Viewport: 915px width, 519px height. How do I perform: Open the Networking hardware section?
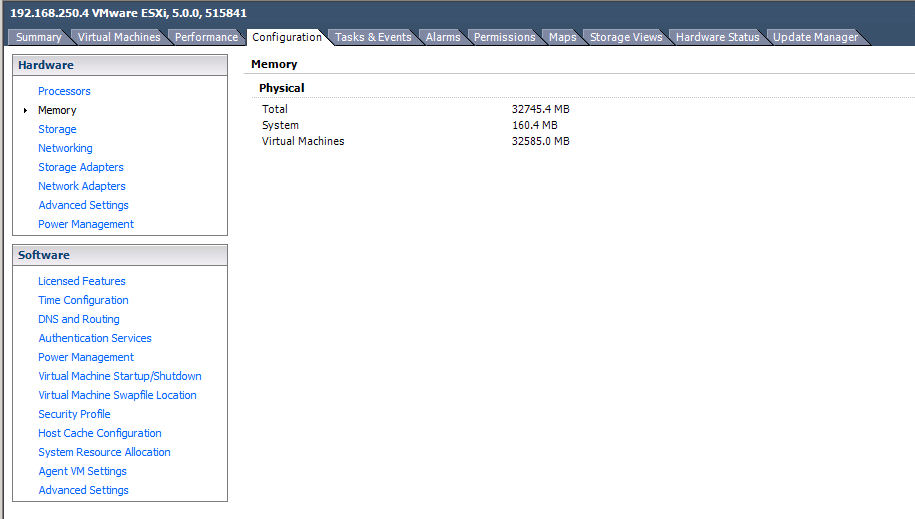(x=65, y=148)
